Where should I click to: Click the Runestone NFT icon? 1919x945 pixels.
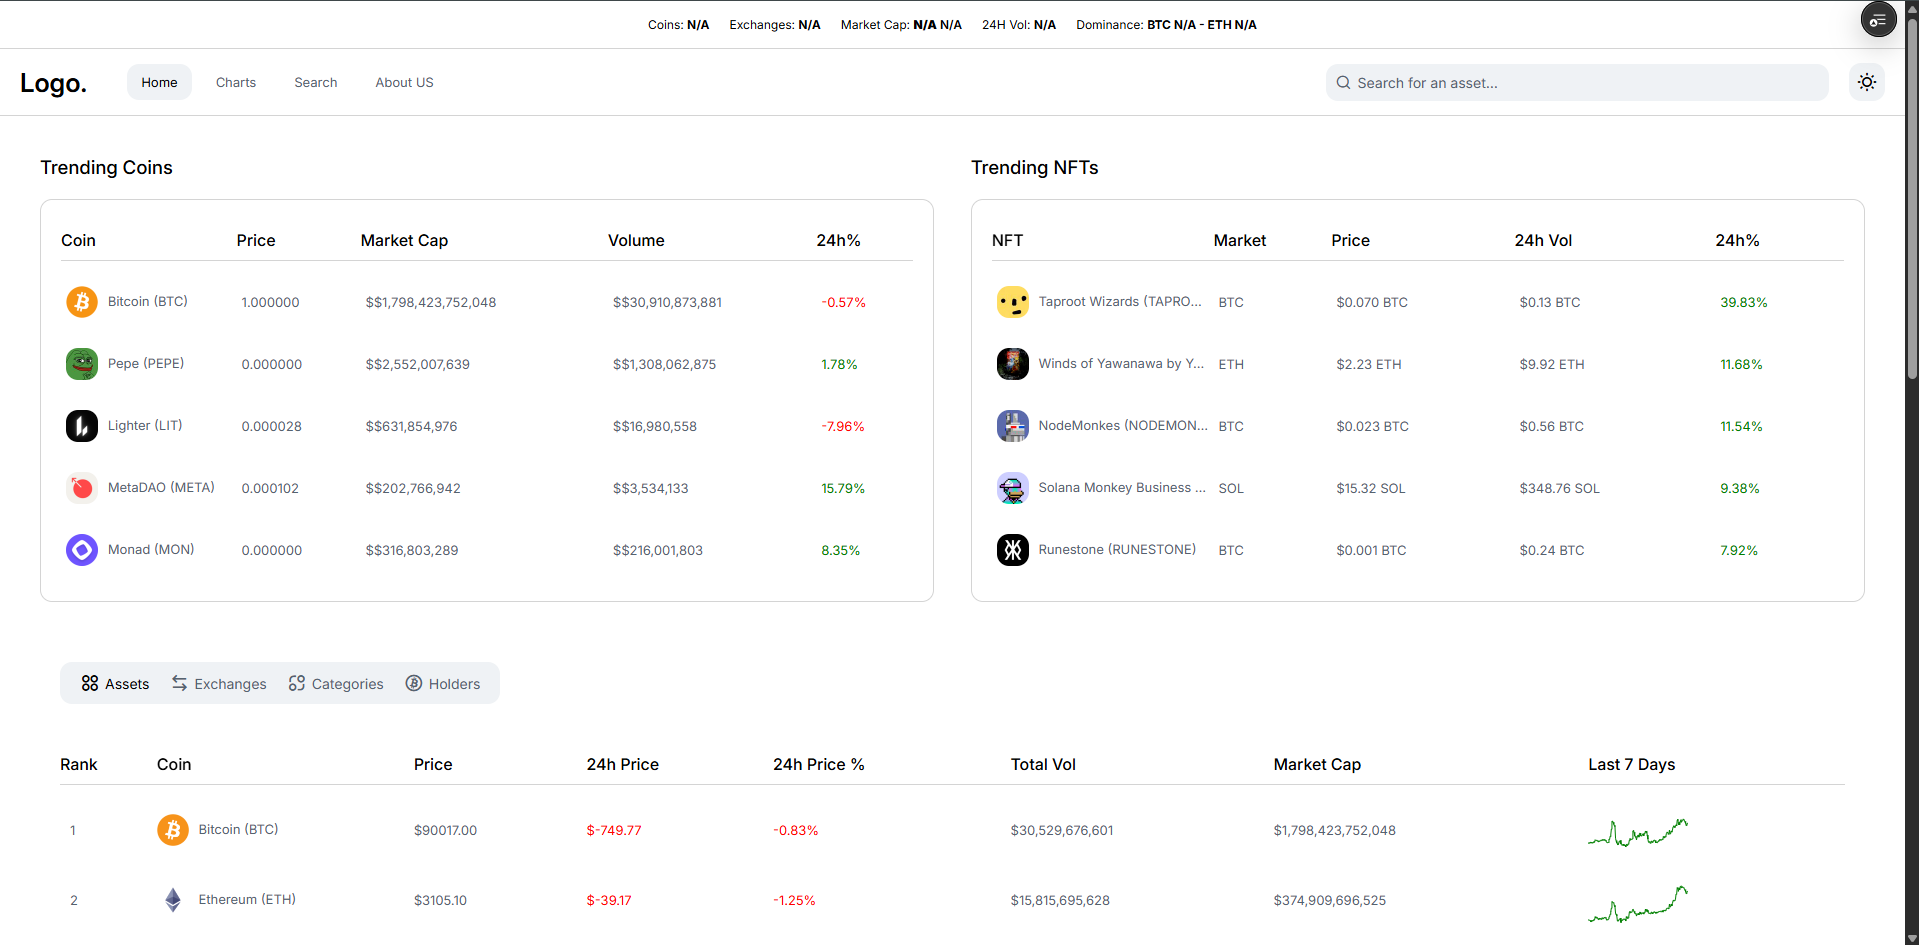(x=1012, y=550)
